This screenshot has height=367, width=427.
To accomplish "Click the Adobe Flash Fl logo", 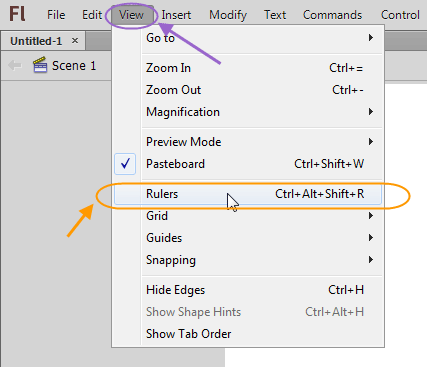I will coord(17,14).
